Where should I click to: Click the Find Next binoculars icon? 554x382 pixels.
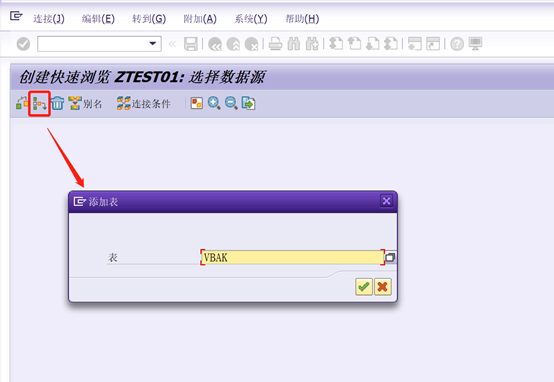pos(312,44)
